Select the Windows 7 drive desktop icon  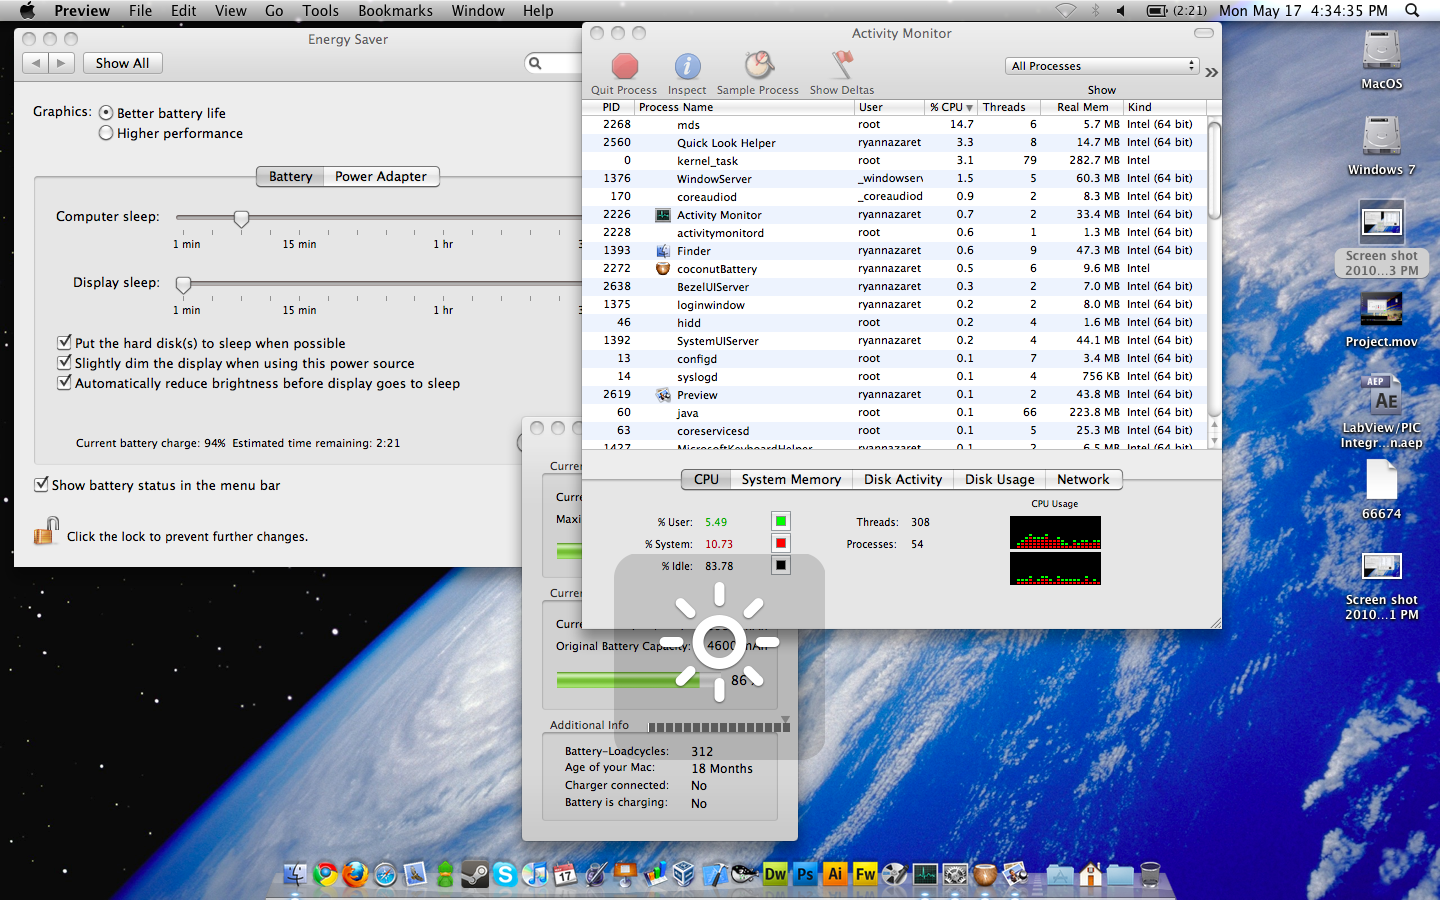point(1381,137)
